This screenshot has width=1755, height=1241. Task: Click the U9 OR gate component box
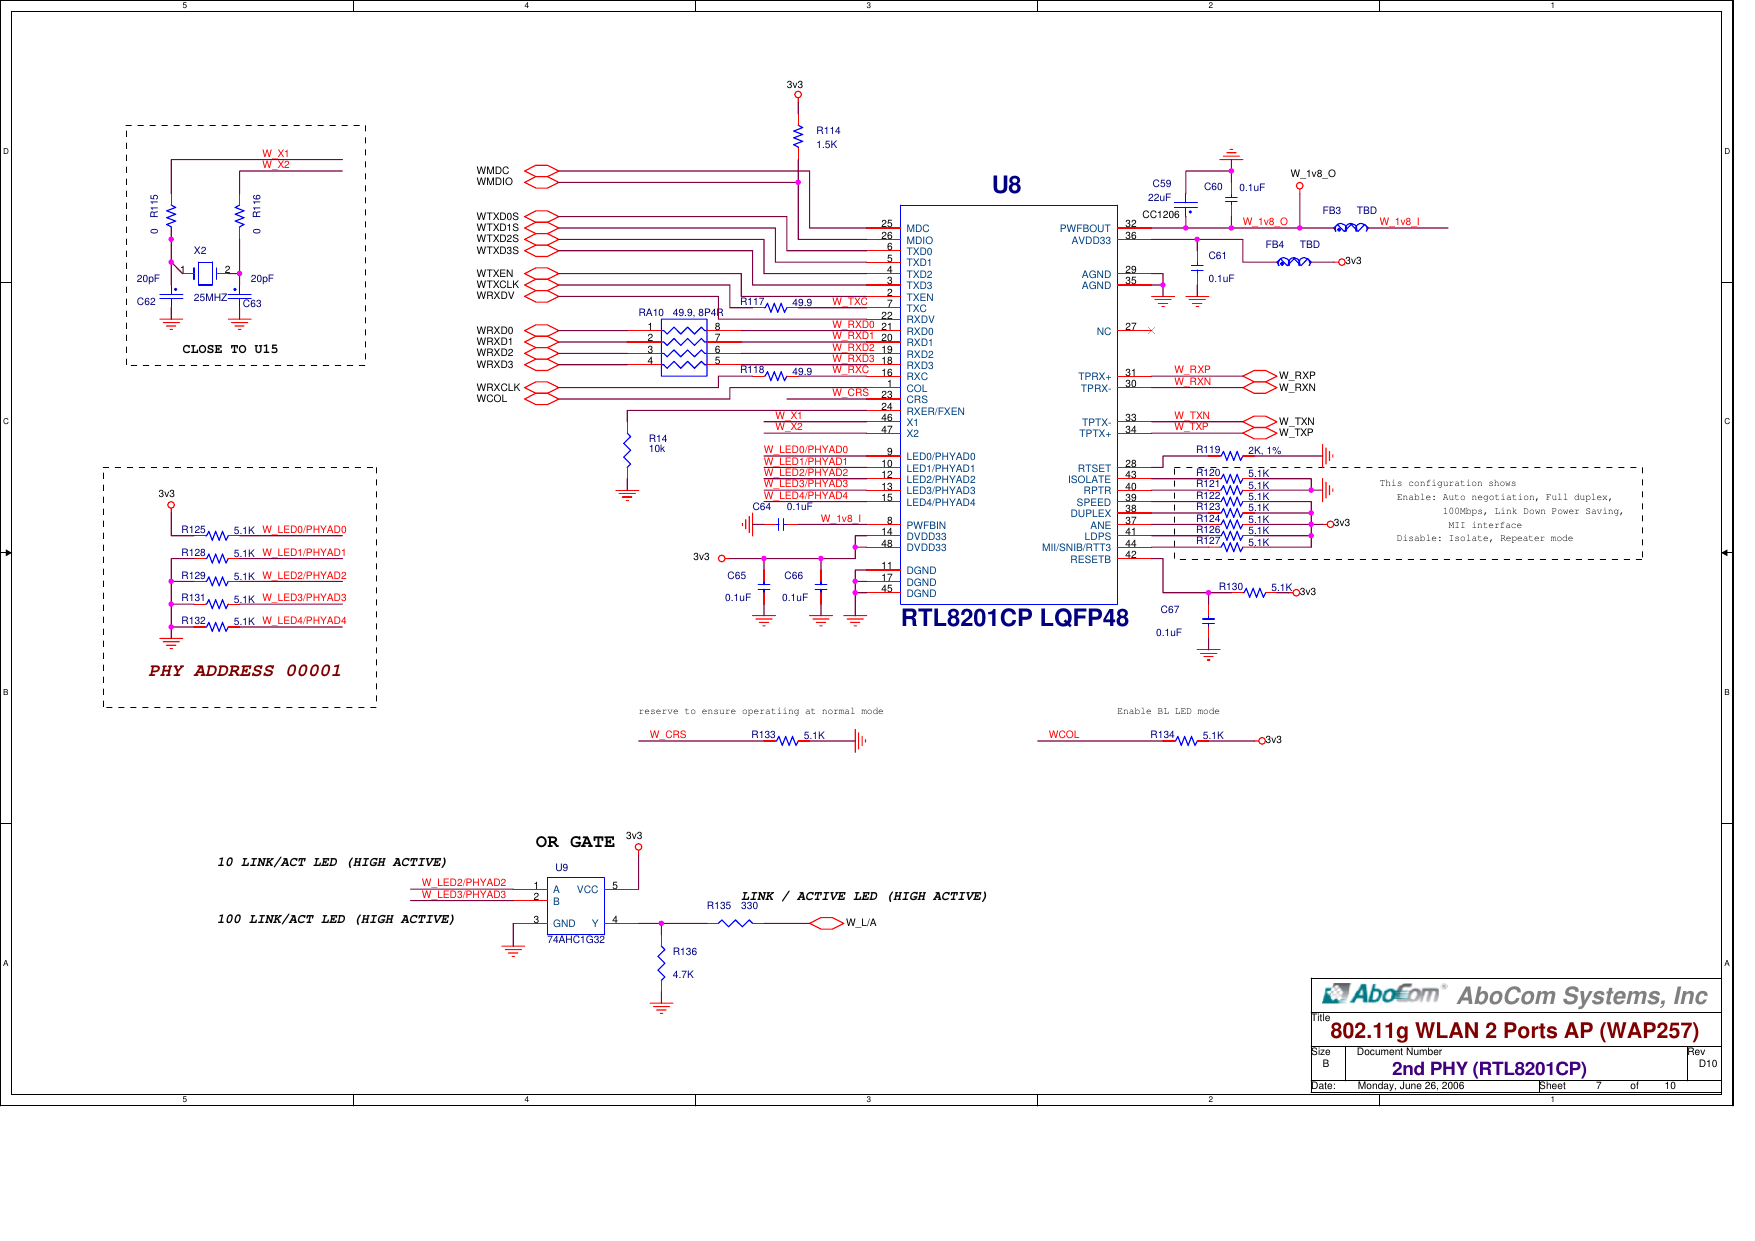[x=576, y=906]
